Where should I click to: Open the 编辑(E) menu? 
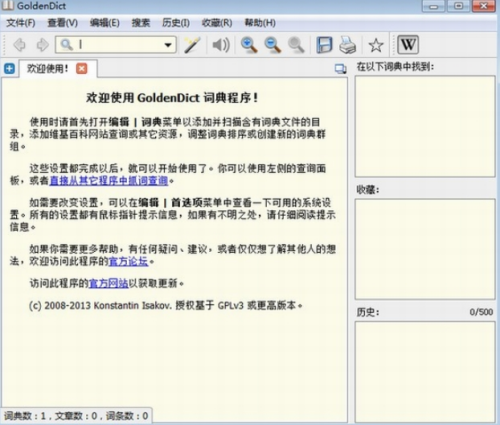(104, 23)
